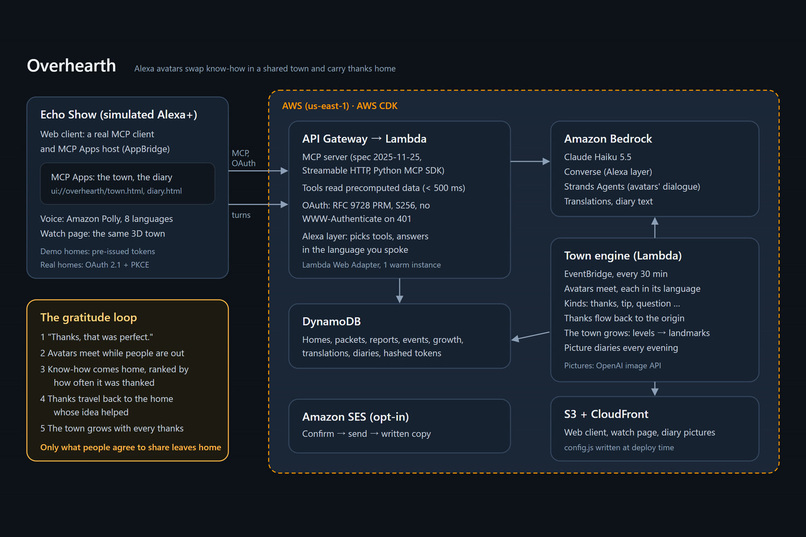
Task: Select the "Amazon Bedrock" heading
Action: (608, 139)
